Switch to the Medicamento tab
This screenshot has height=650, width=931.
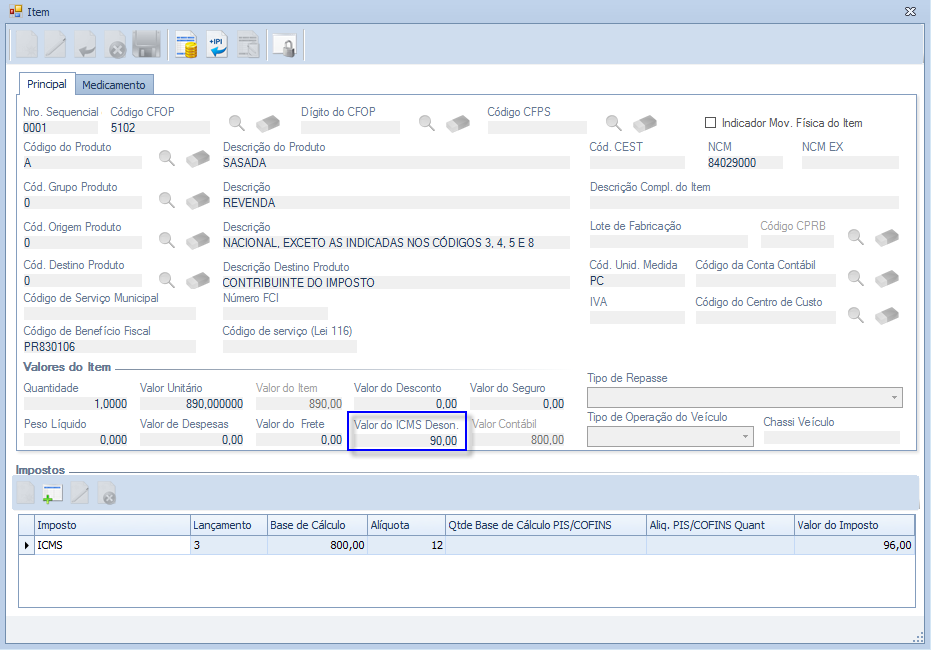tap(114, 85)
